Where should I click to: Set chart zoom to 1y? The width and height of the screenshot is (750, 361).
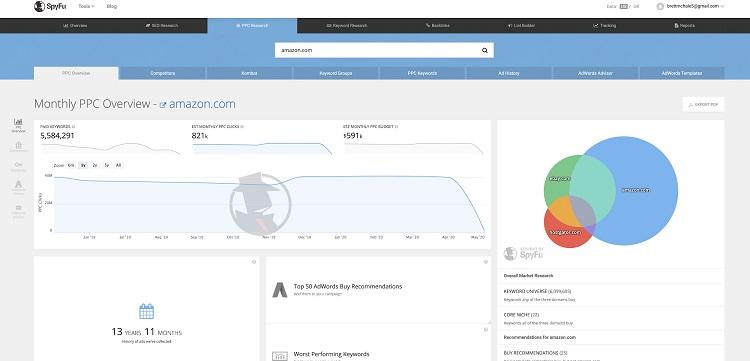83,165
